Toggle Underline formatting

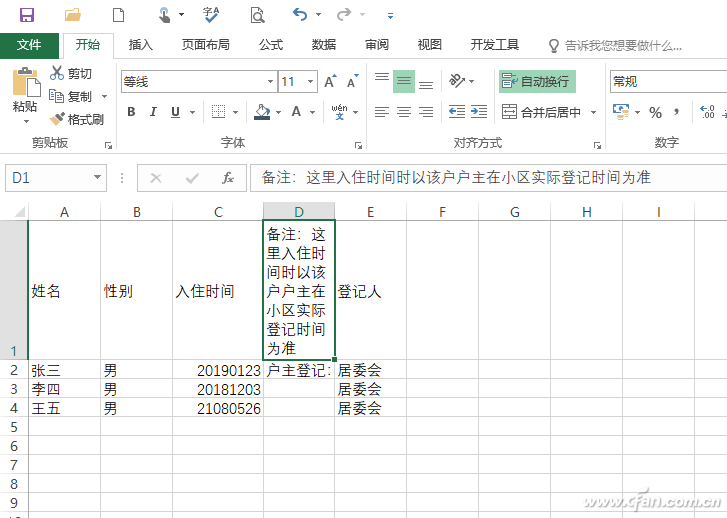click(175, 112)
